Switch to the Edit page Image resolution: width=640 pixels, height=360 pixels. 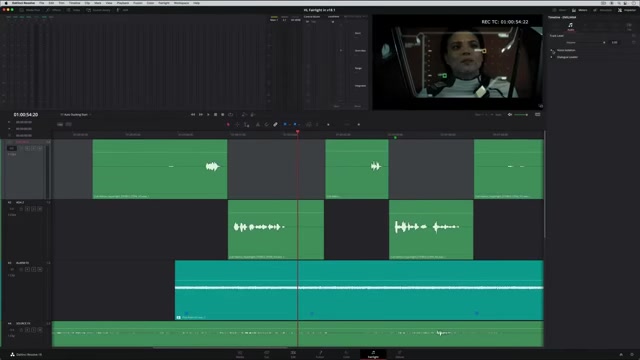(x=293, y=354)
